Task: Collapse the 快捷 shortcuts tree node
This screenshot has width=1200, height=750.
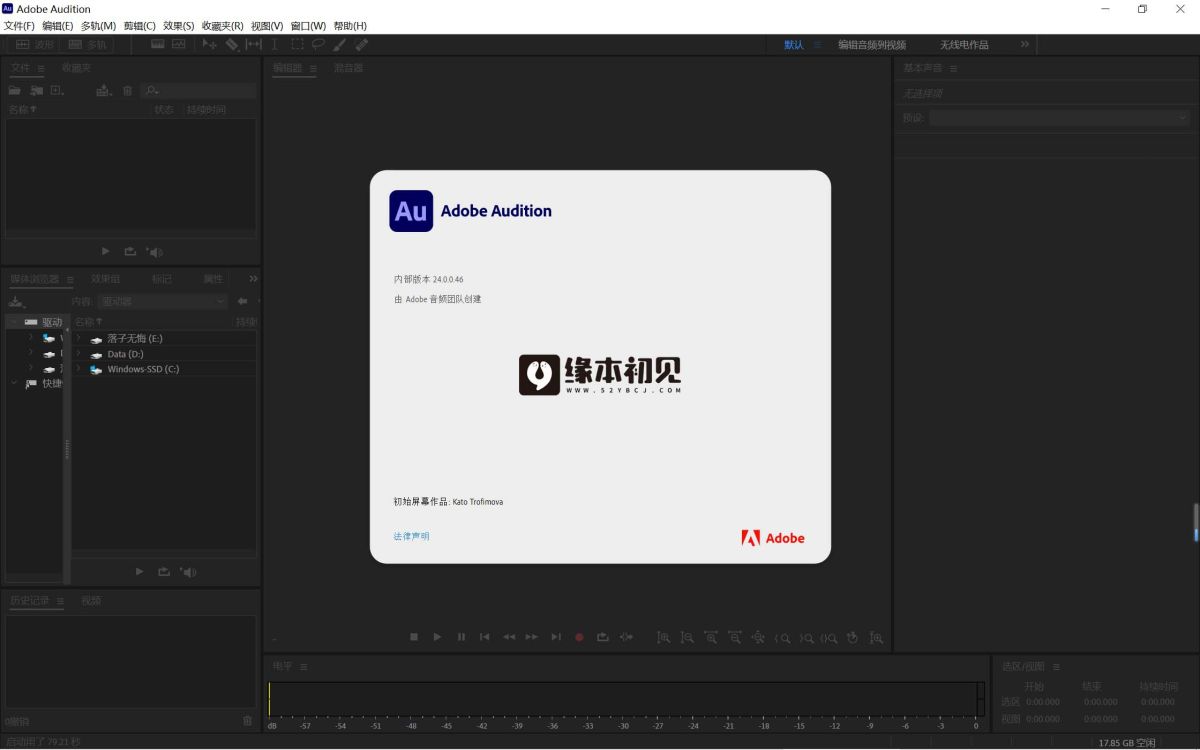Action: [13, 383]
